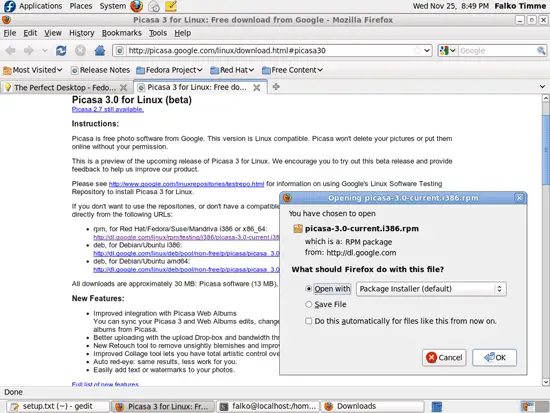Check Do this automatically for files like this
The image size is (550, 413).
308,321
